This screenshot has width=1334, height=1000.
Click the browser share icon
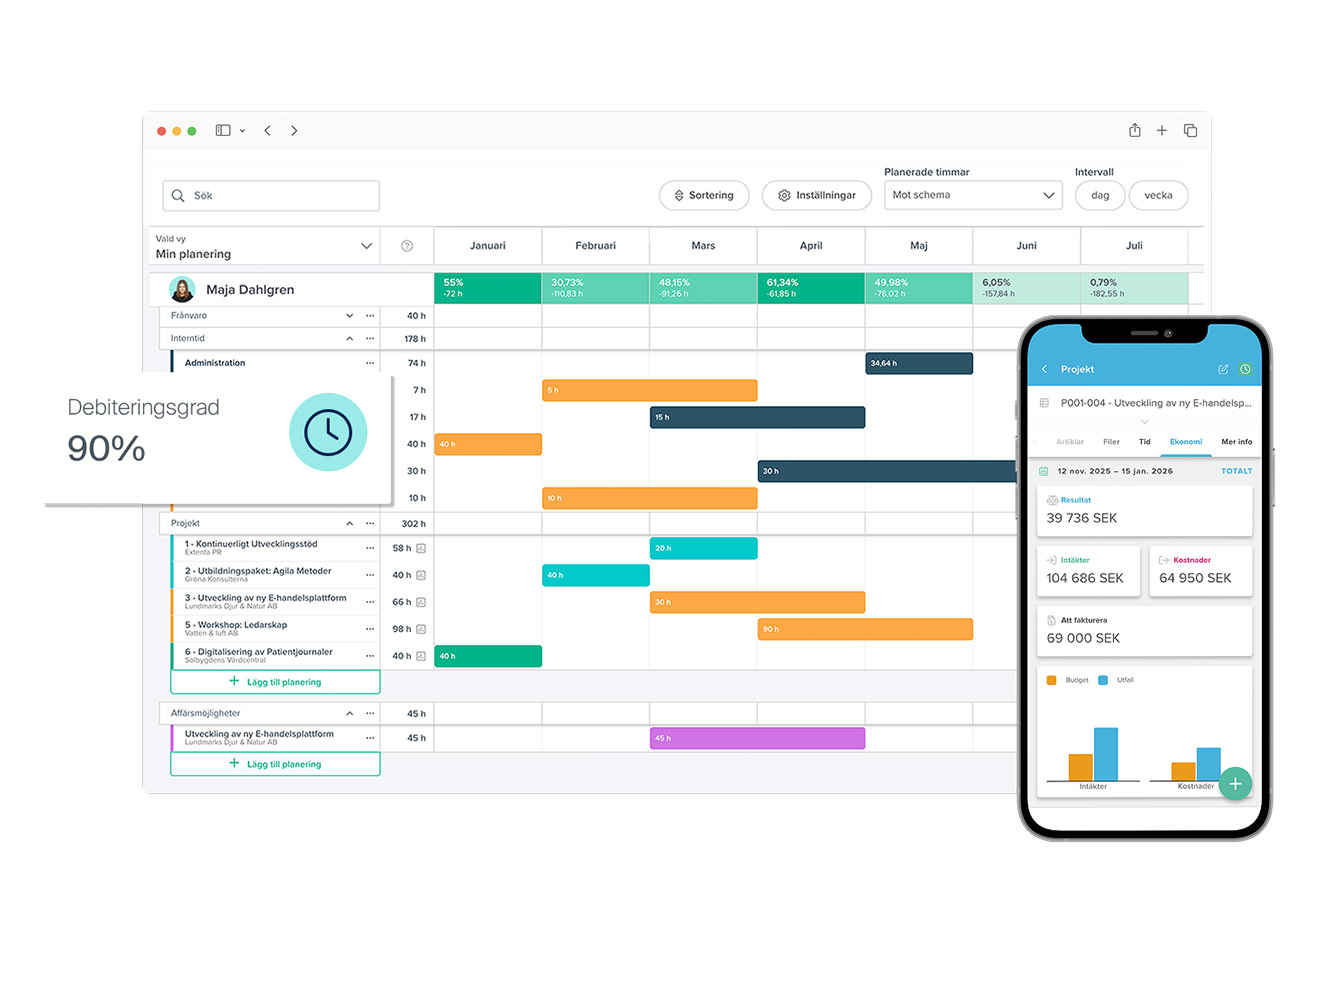(1135, 130)
